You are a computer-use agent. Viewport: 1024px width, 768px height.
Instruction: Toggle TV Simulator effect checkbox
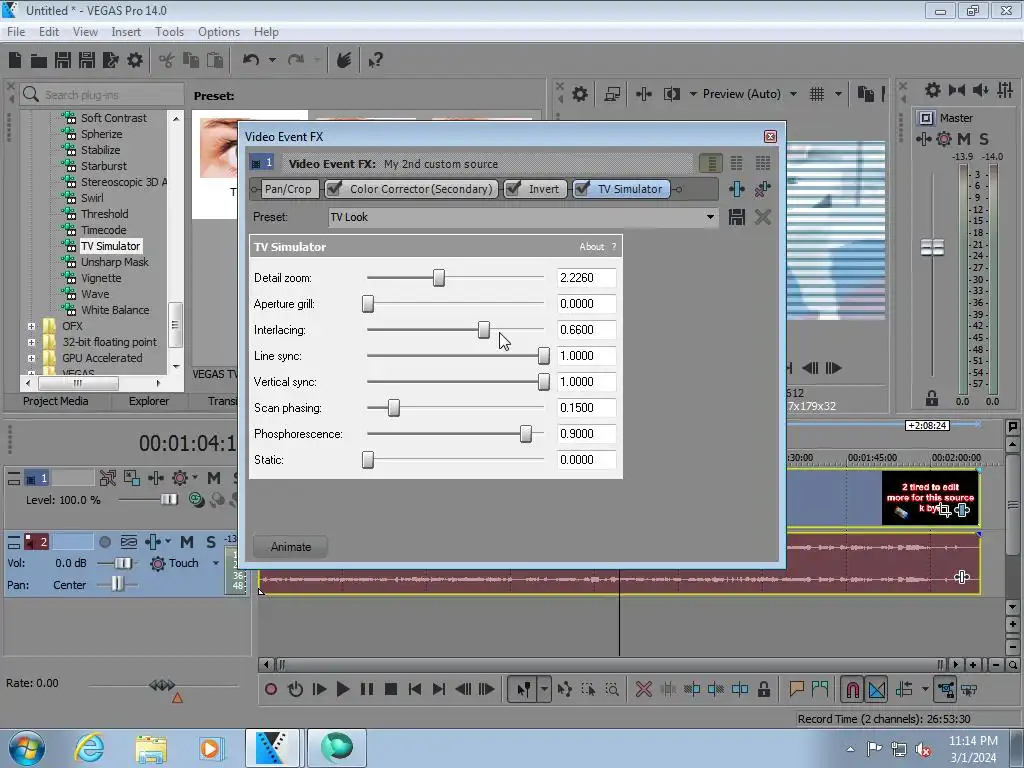pyautogui.click(x=582, y=189)
